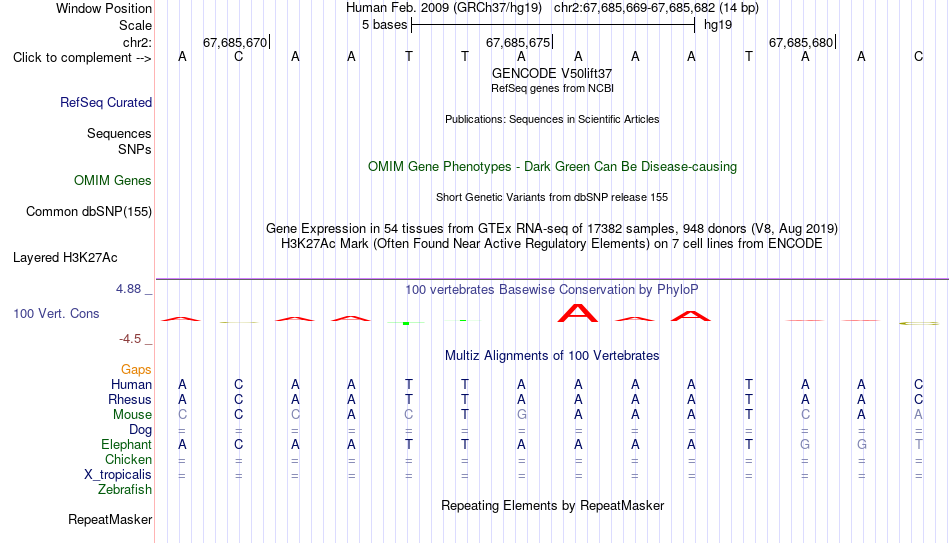Click position marker 67,685,675
The height and width of the screenshot is (543, 950).
519,42
